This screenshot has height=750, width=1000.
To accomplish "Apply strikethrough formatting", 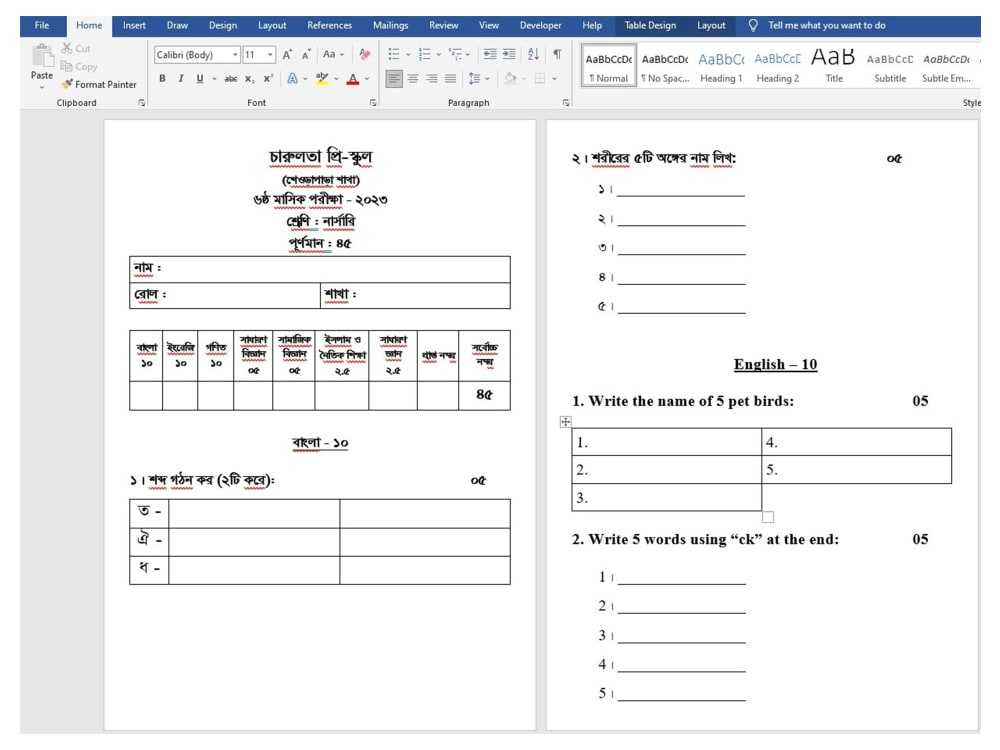I will (230, 78).
